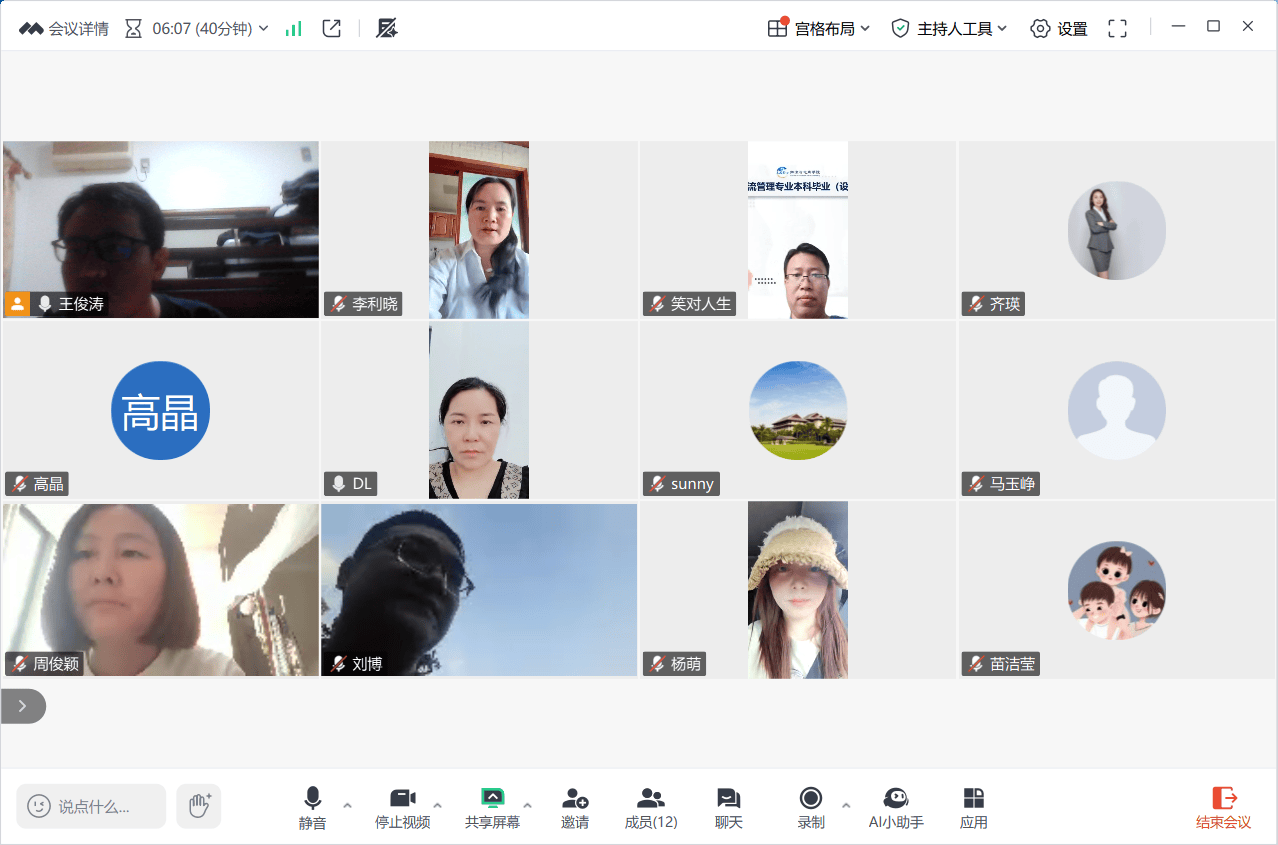Click the 邀请 invite icon

[575, 808]
